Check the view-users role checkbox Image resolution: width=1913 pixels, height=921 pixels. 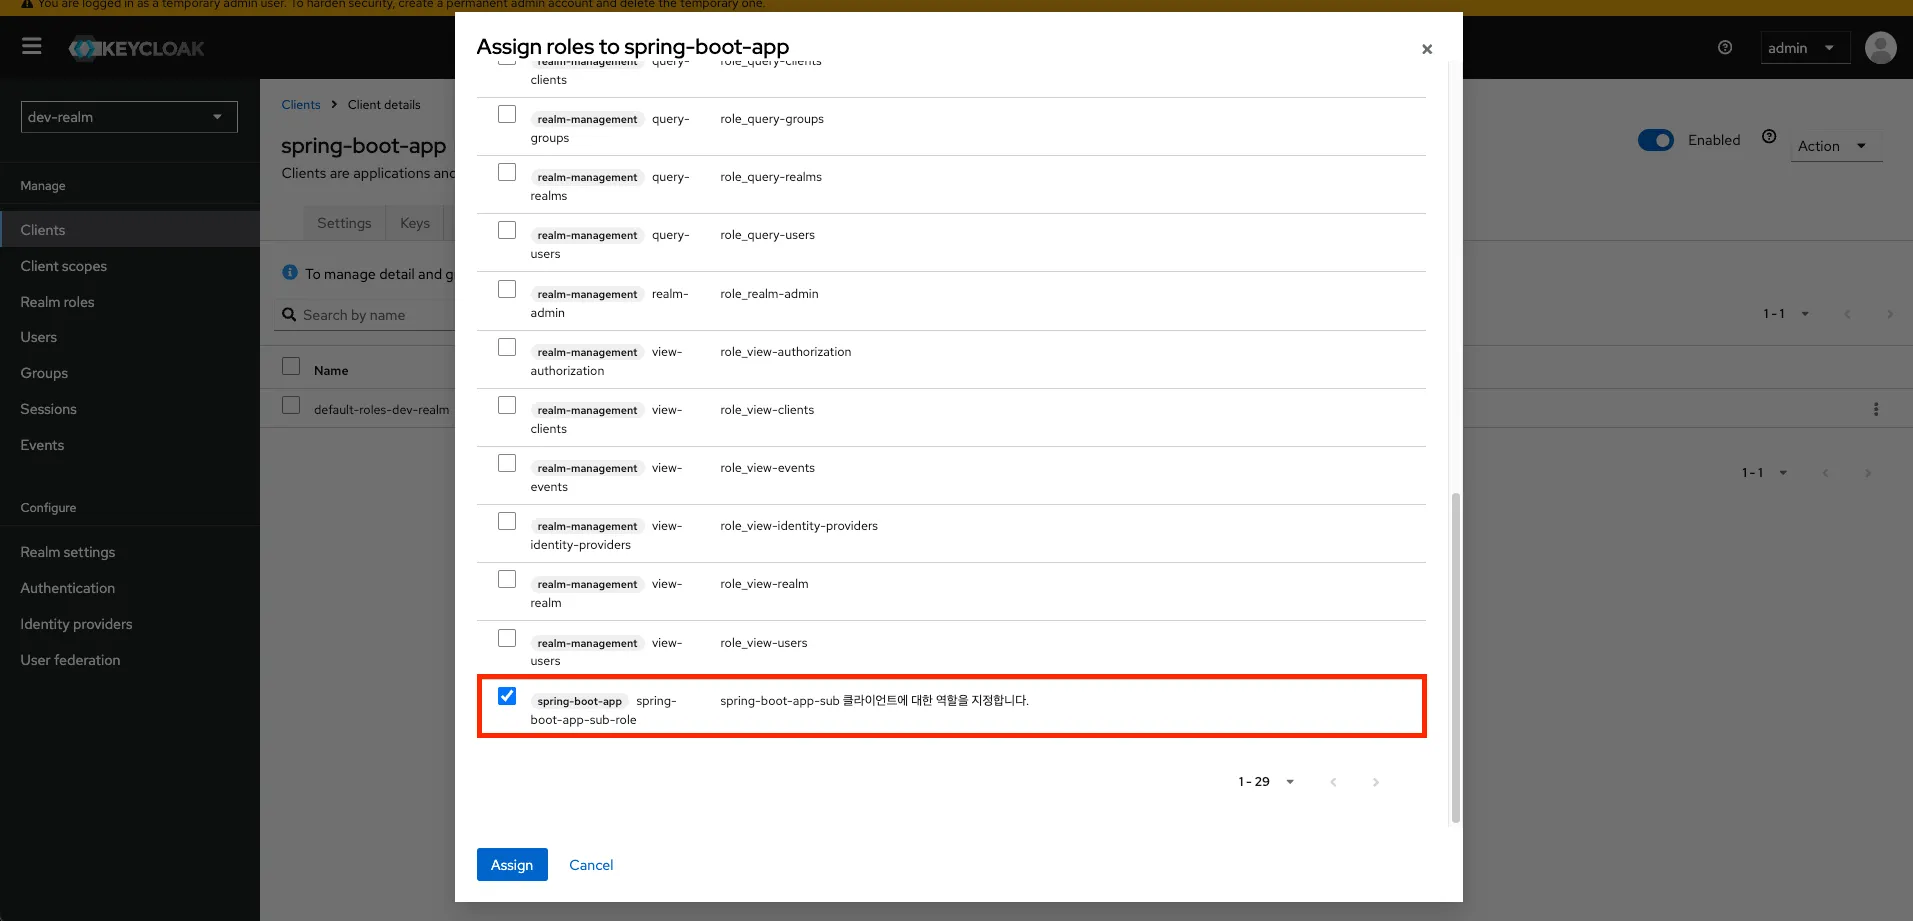tap(507, 638)
